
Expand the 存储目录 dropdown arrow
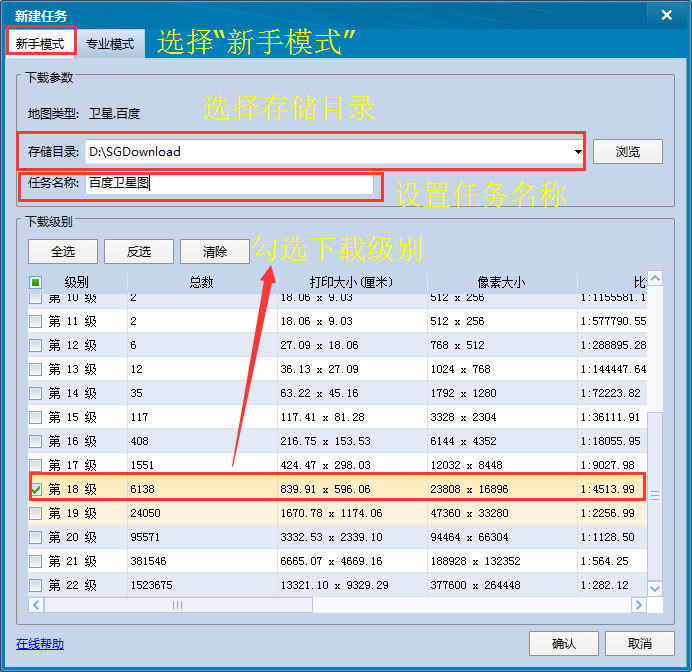[x=578, y=152]
